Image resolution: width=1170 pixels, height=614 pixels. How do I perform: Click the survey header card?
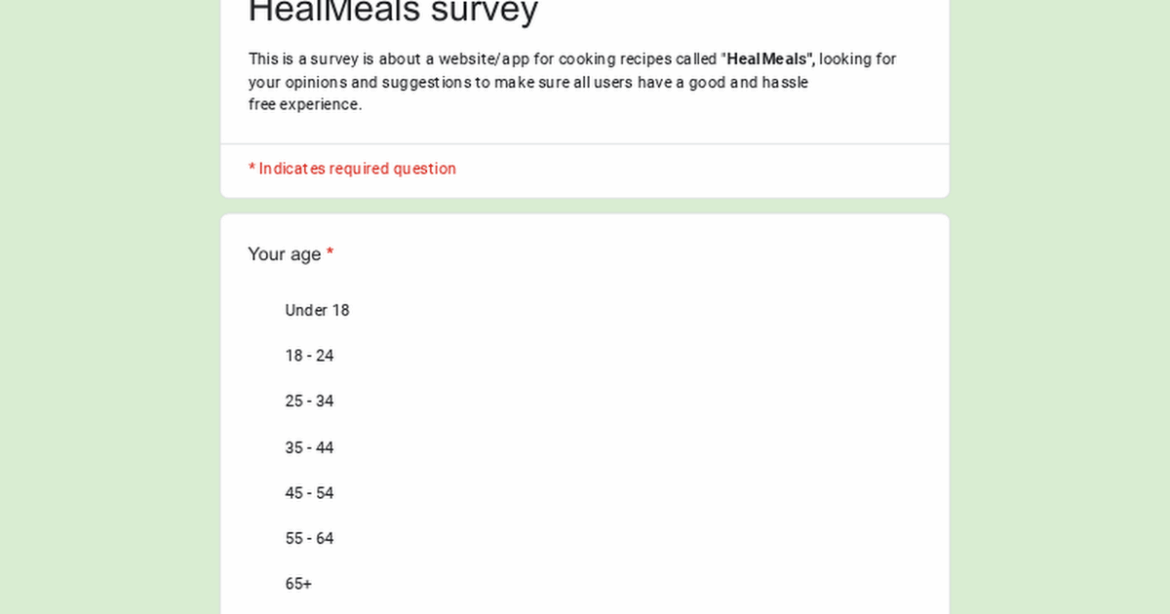585,70
